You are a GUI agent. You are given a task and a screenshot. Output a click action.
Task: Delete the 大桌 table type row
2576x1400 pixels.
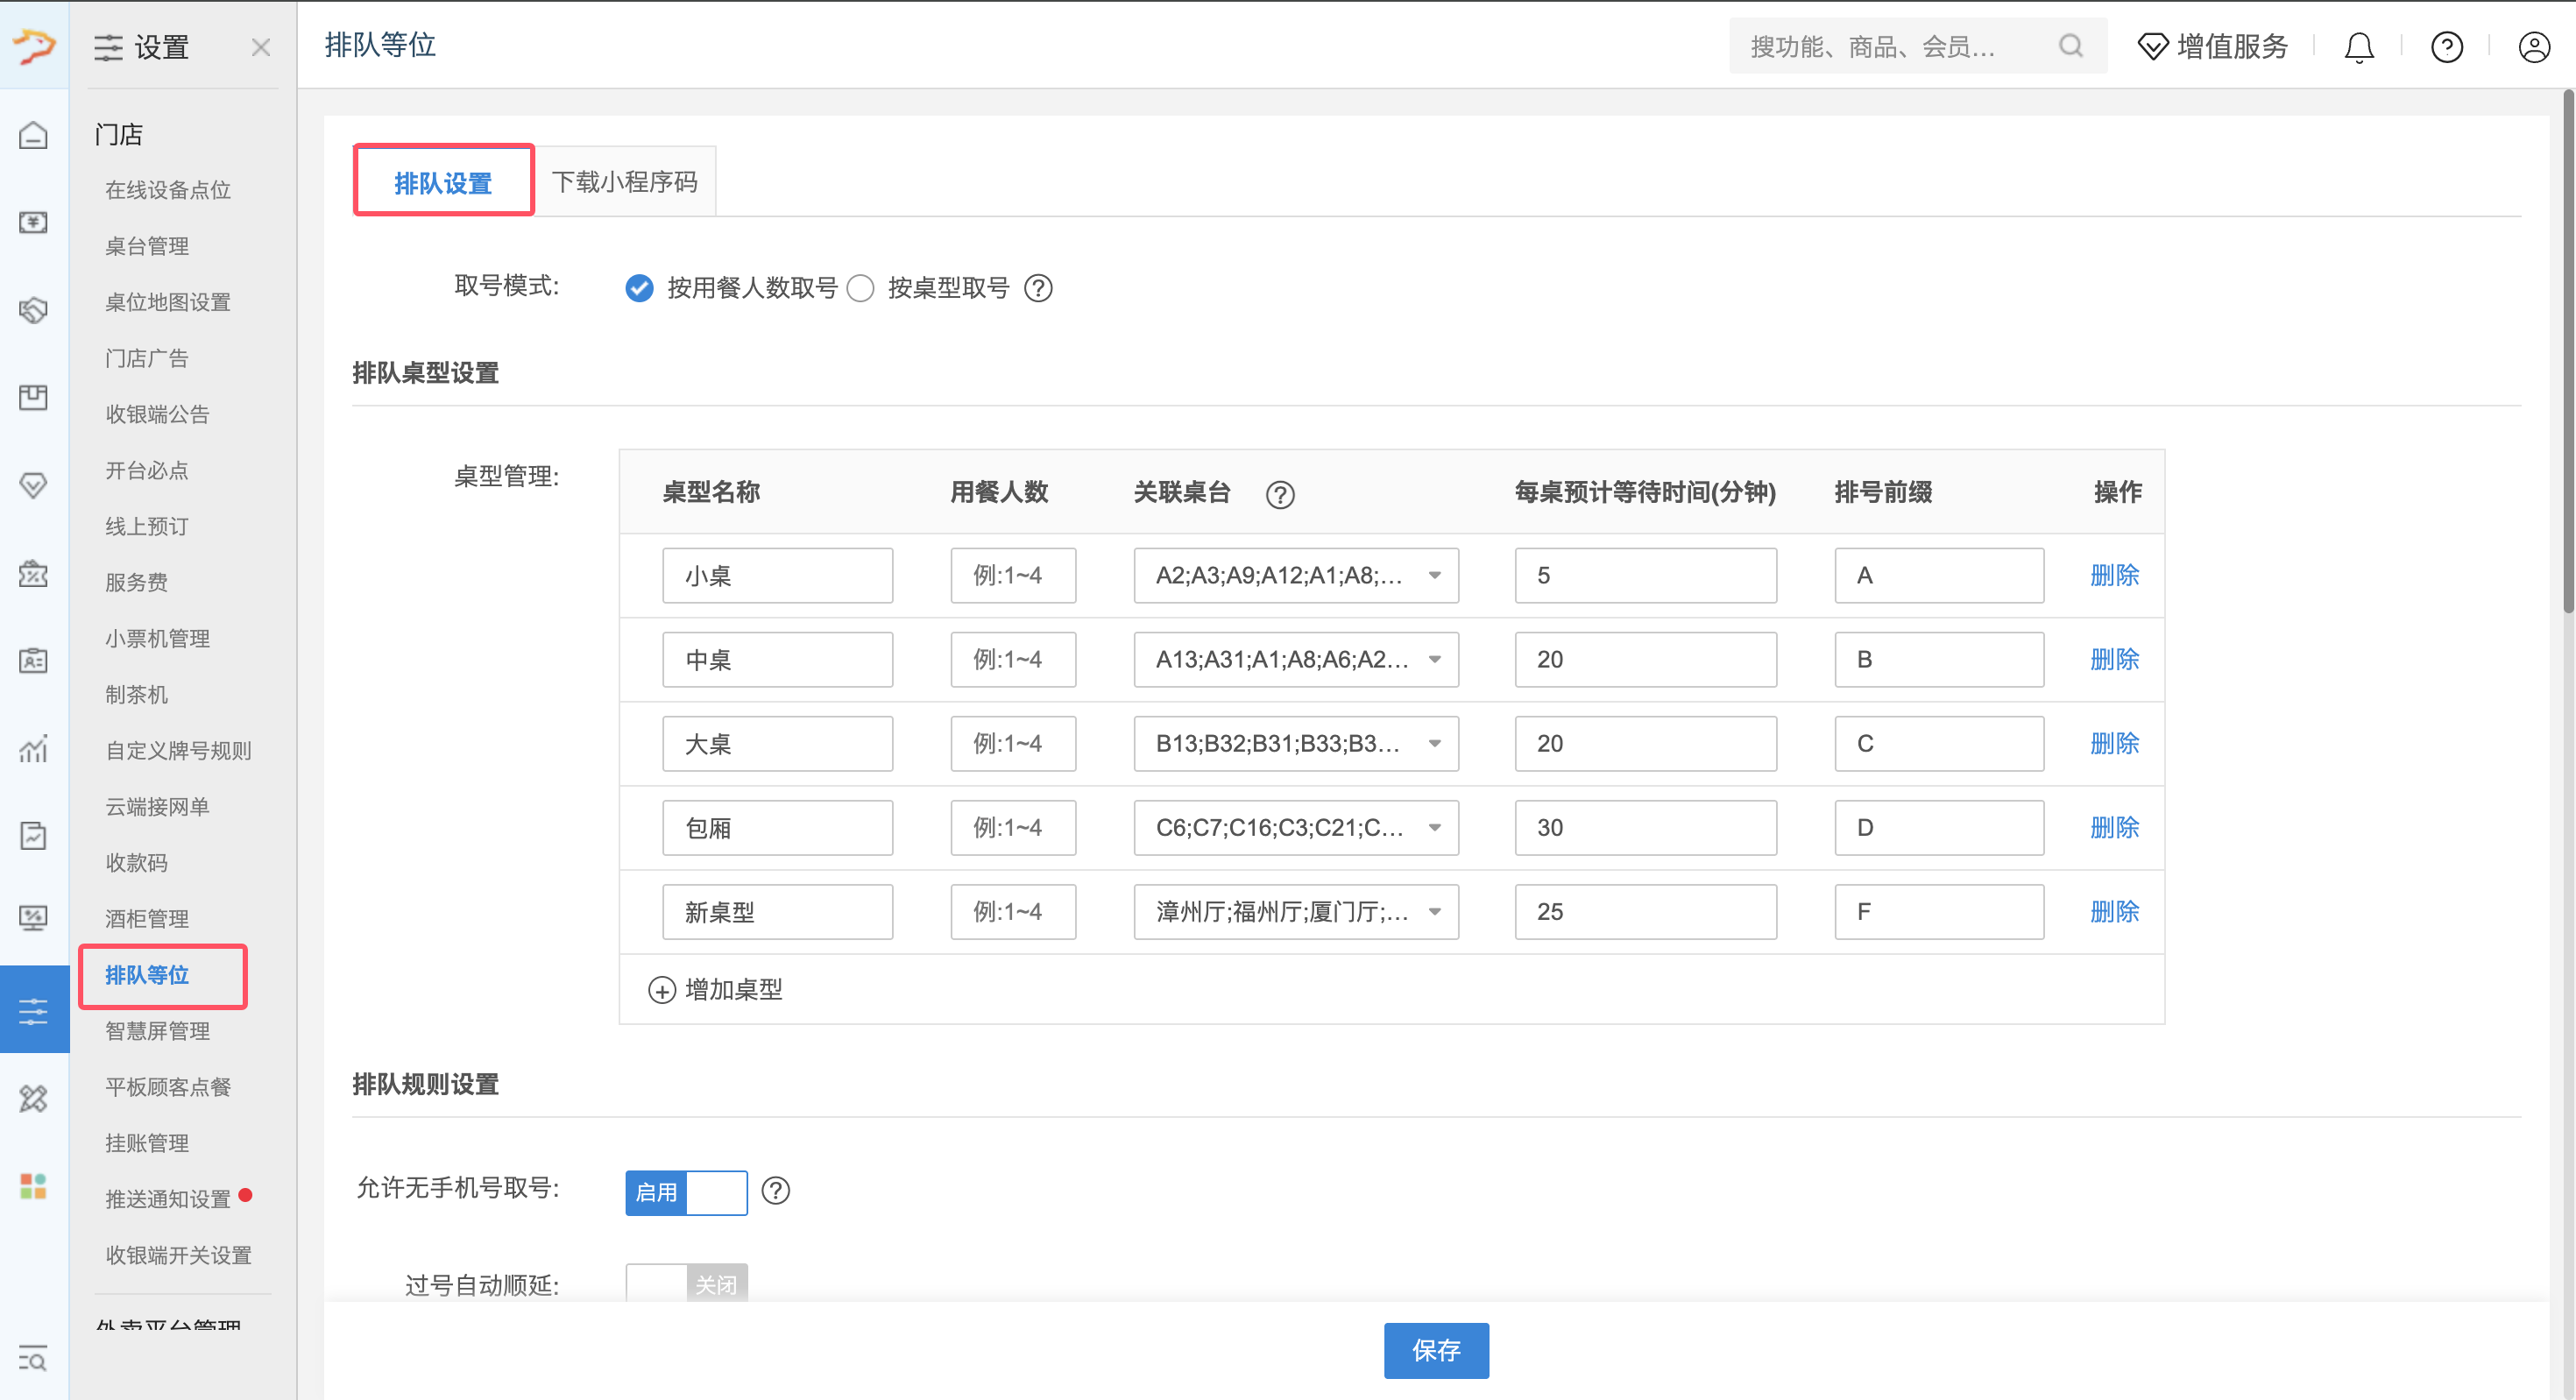[x=2114, y=743]
